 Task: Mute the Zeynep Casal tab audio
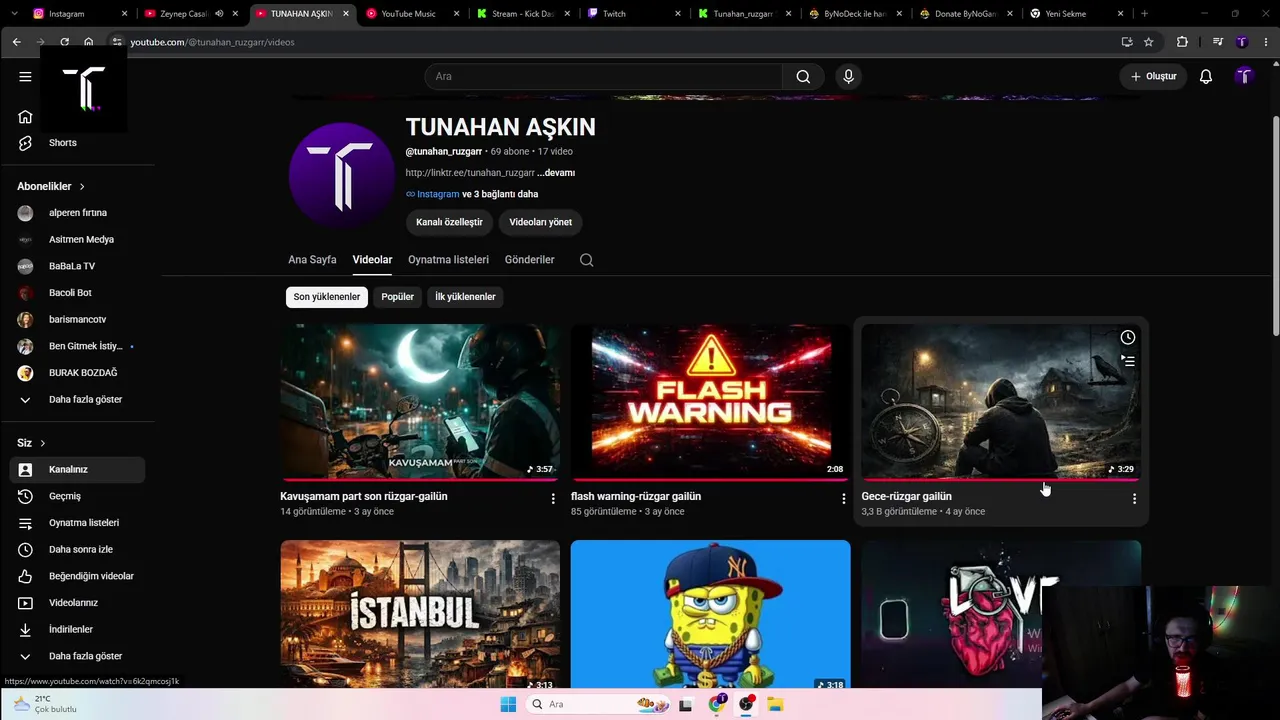219,14
